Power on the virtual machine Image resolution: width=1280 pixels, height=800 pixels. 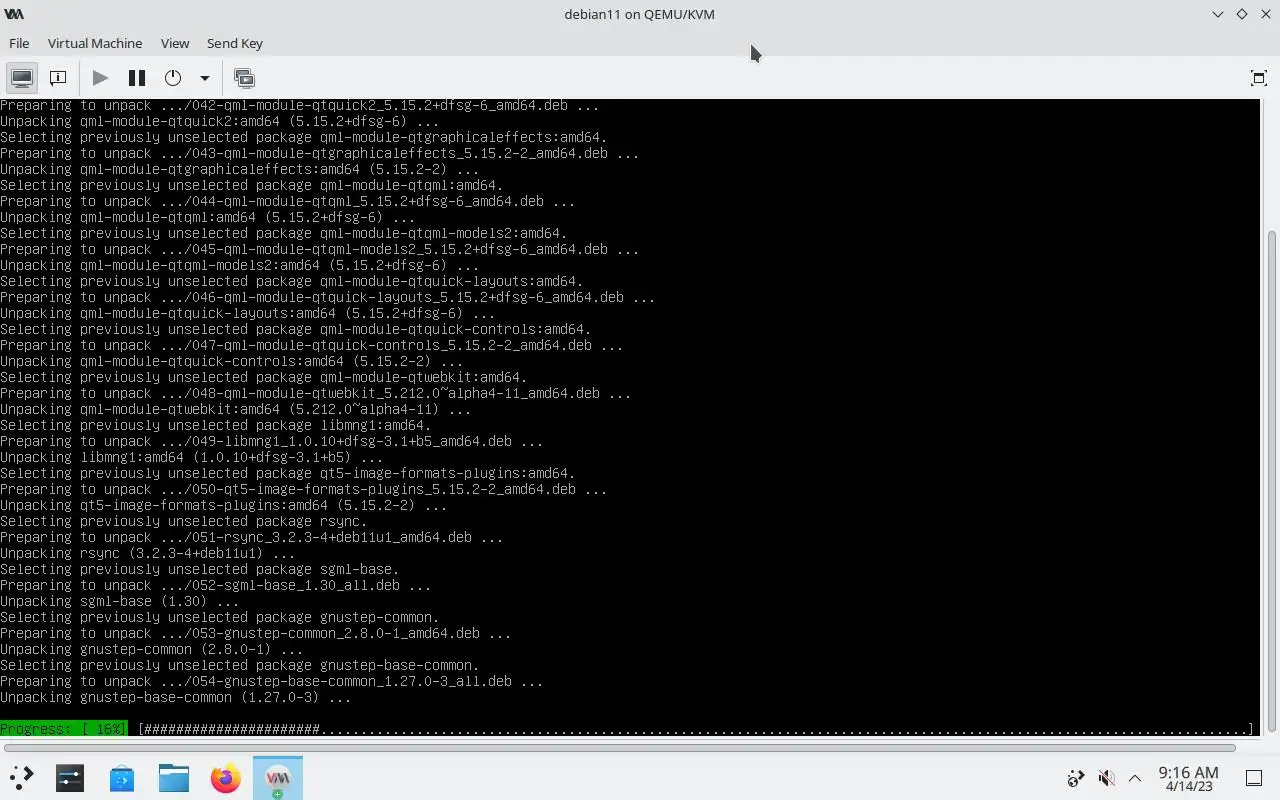100,78
